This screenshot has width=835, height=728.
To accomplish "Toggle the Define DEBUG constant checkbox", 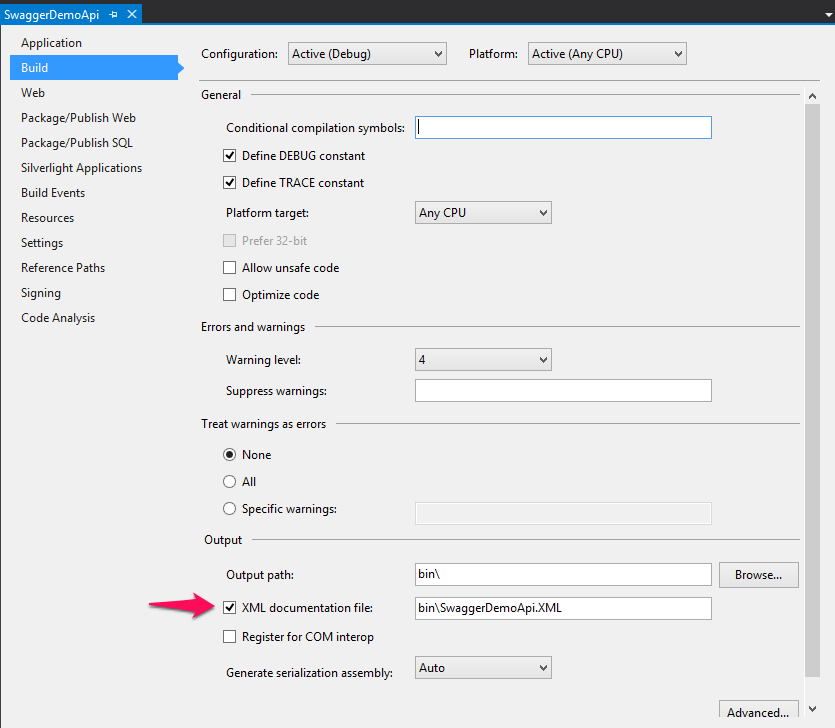I will point(230,156).
